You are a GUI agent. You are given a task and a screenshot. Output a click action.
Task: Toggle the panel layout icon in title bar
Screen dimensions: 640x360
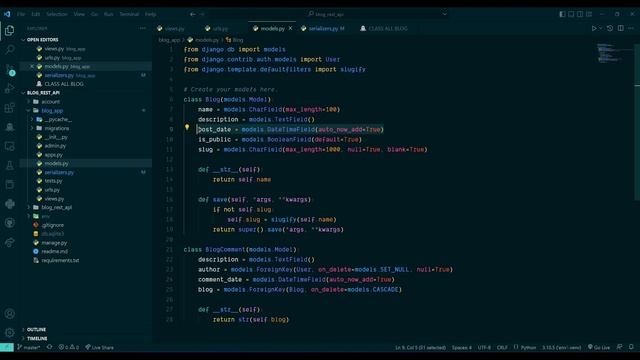coord(571,14)
